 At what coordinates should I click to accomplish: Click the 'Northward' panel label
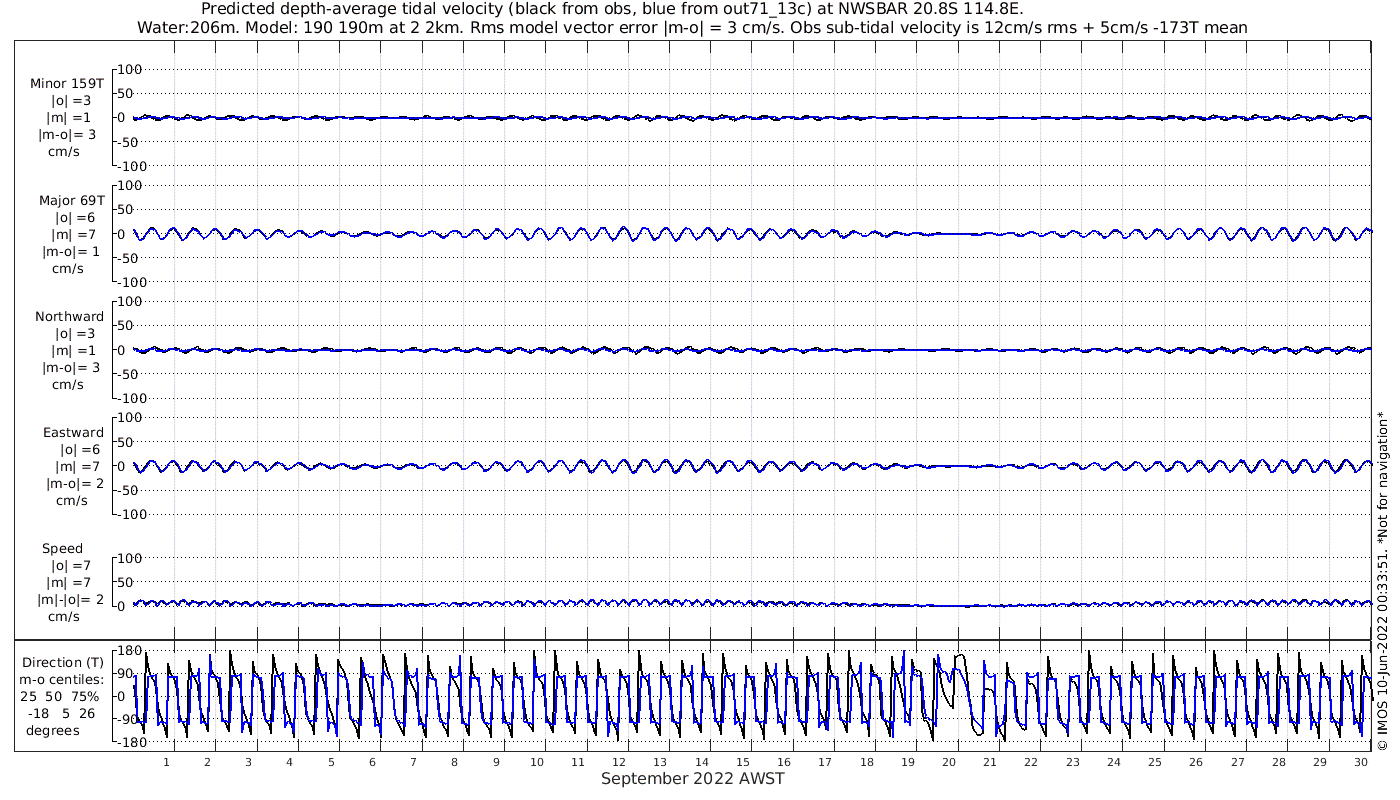(x=69, y=316)
